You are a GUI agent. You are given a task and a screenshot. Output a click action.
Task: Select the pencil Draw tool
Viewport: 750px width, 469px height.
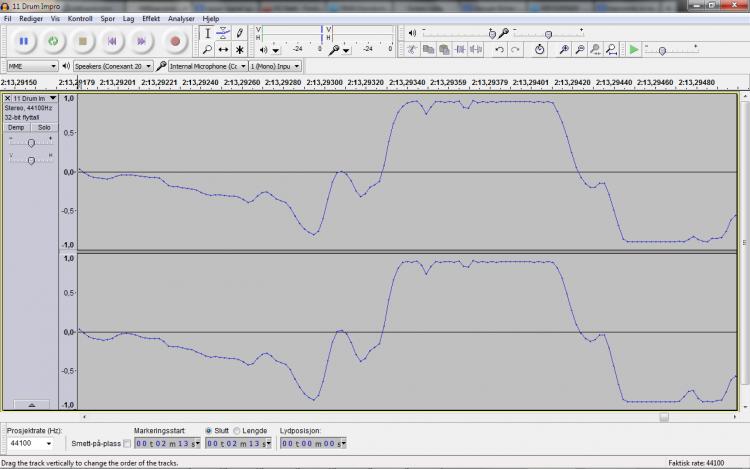pos(239,33)
